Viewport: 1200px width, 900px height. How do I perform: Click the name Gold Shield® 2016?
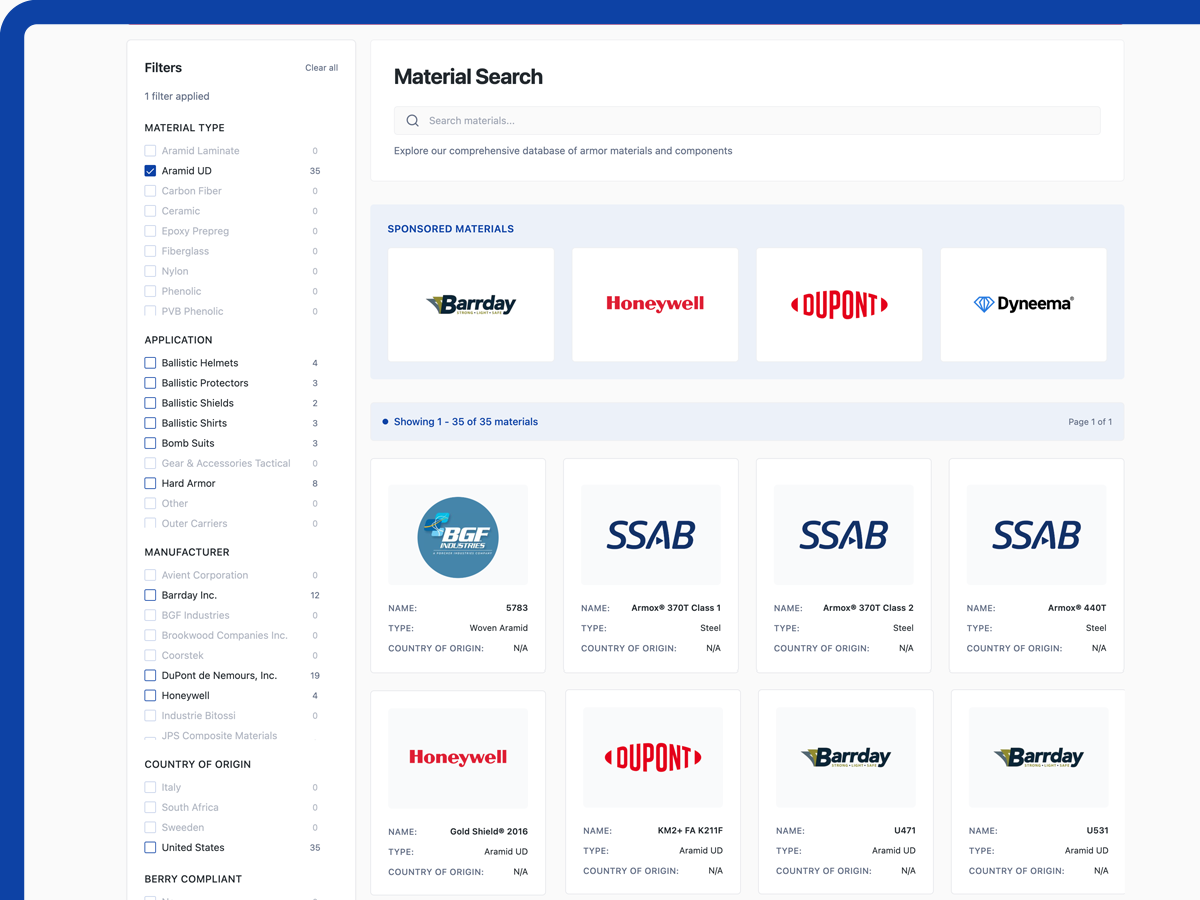coord(489,832)
